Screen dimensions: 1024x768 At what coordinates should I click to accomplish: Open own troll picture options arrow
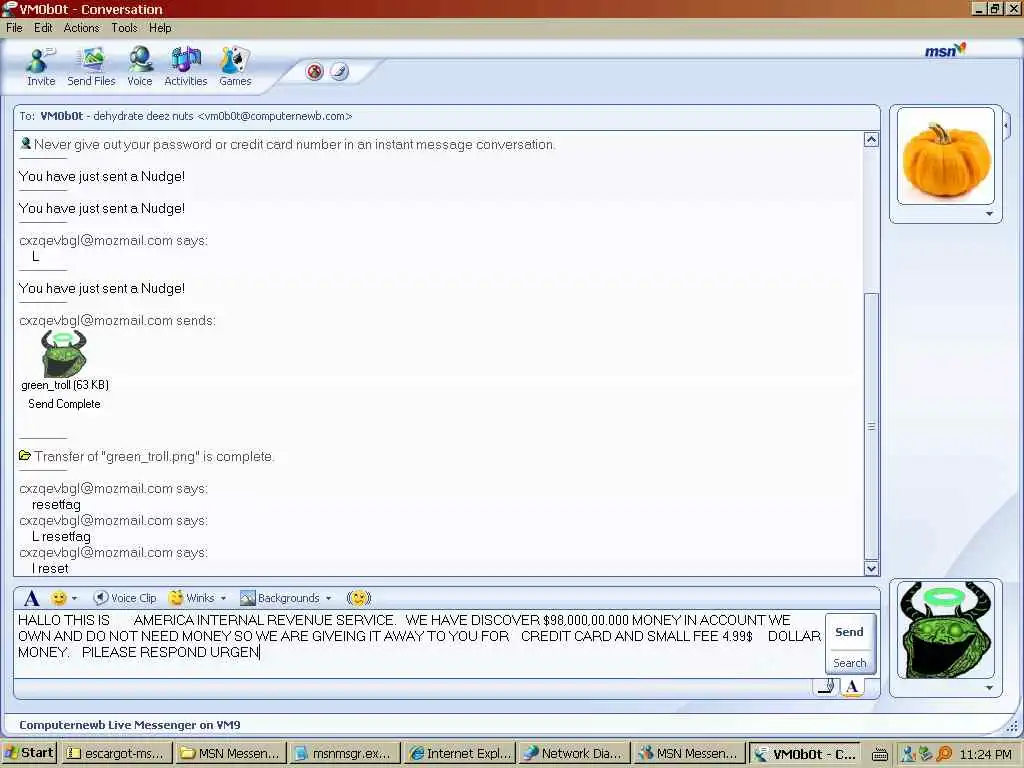pos(989,688)
